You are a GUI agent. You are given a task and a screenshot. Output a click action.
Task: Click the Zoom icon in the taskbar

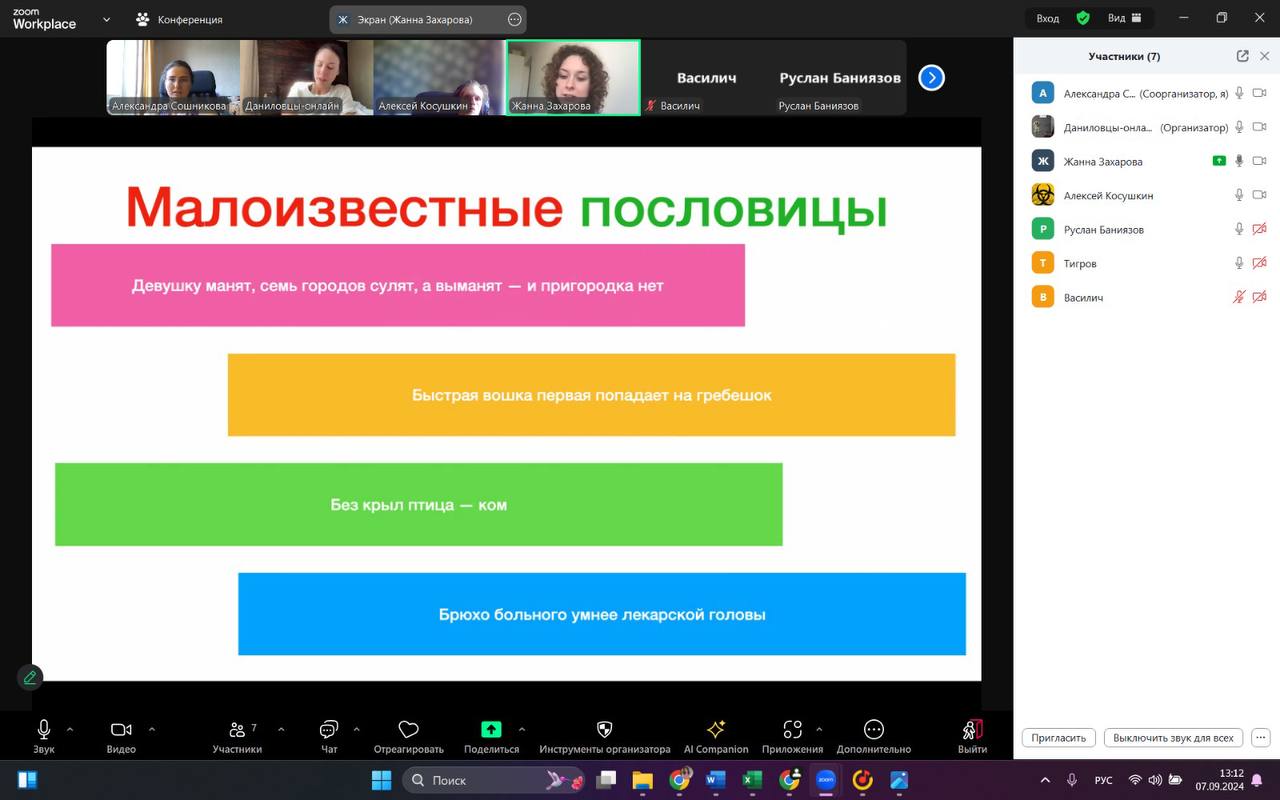point(826,780)
